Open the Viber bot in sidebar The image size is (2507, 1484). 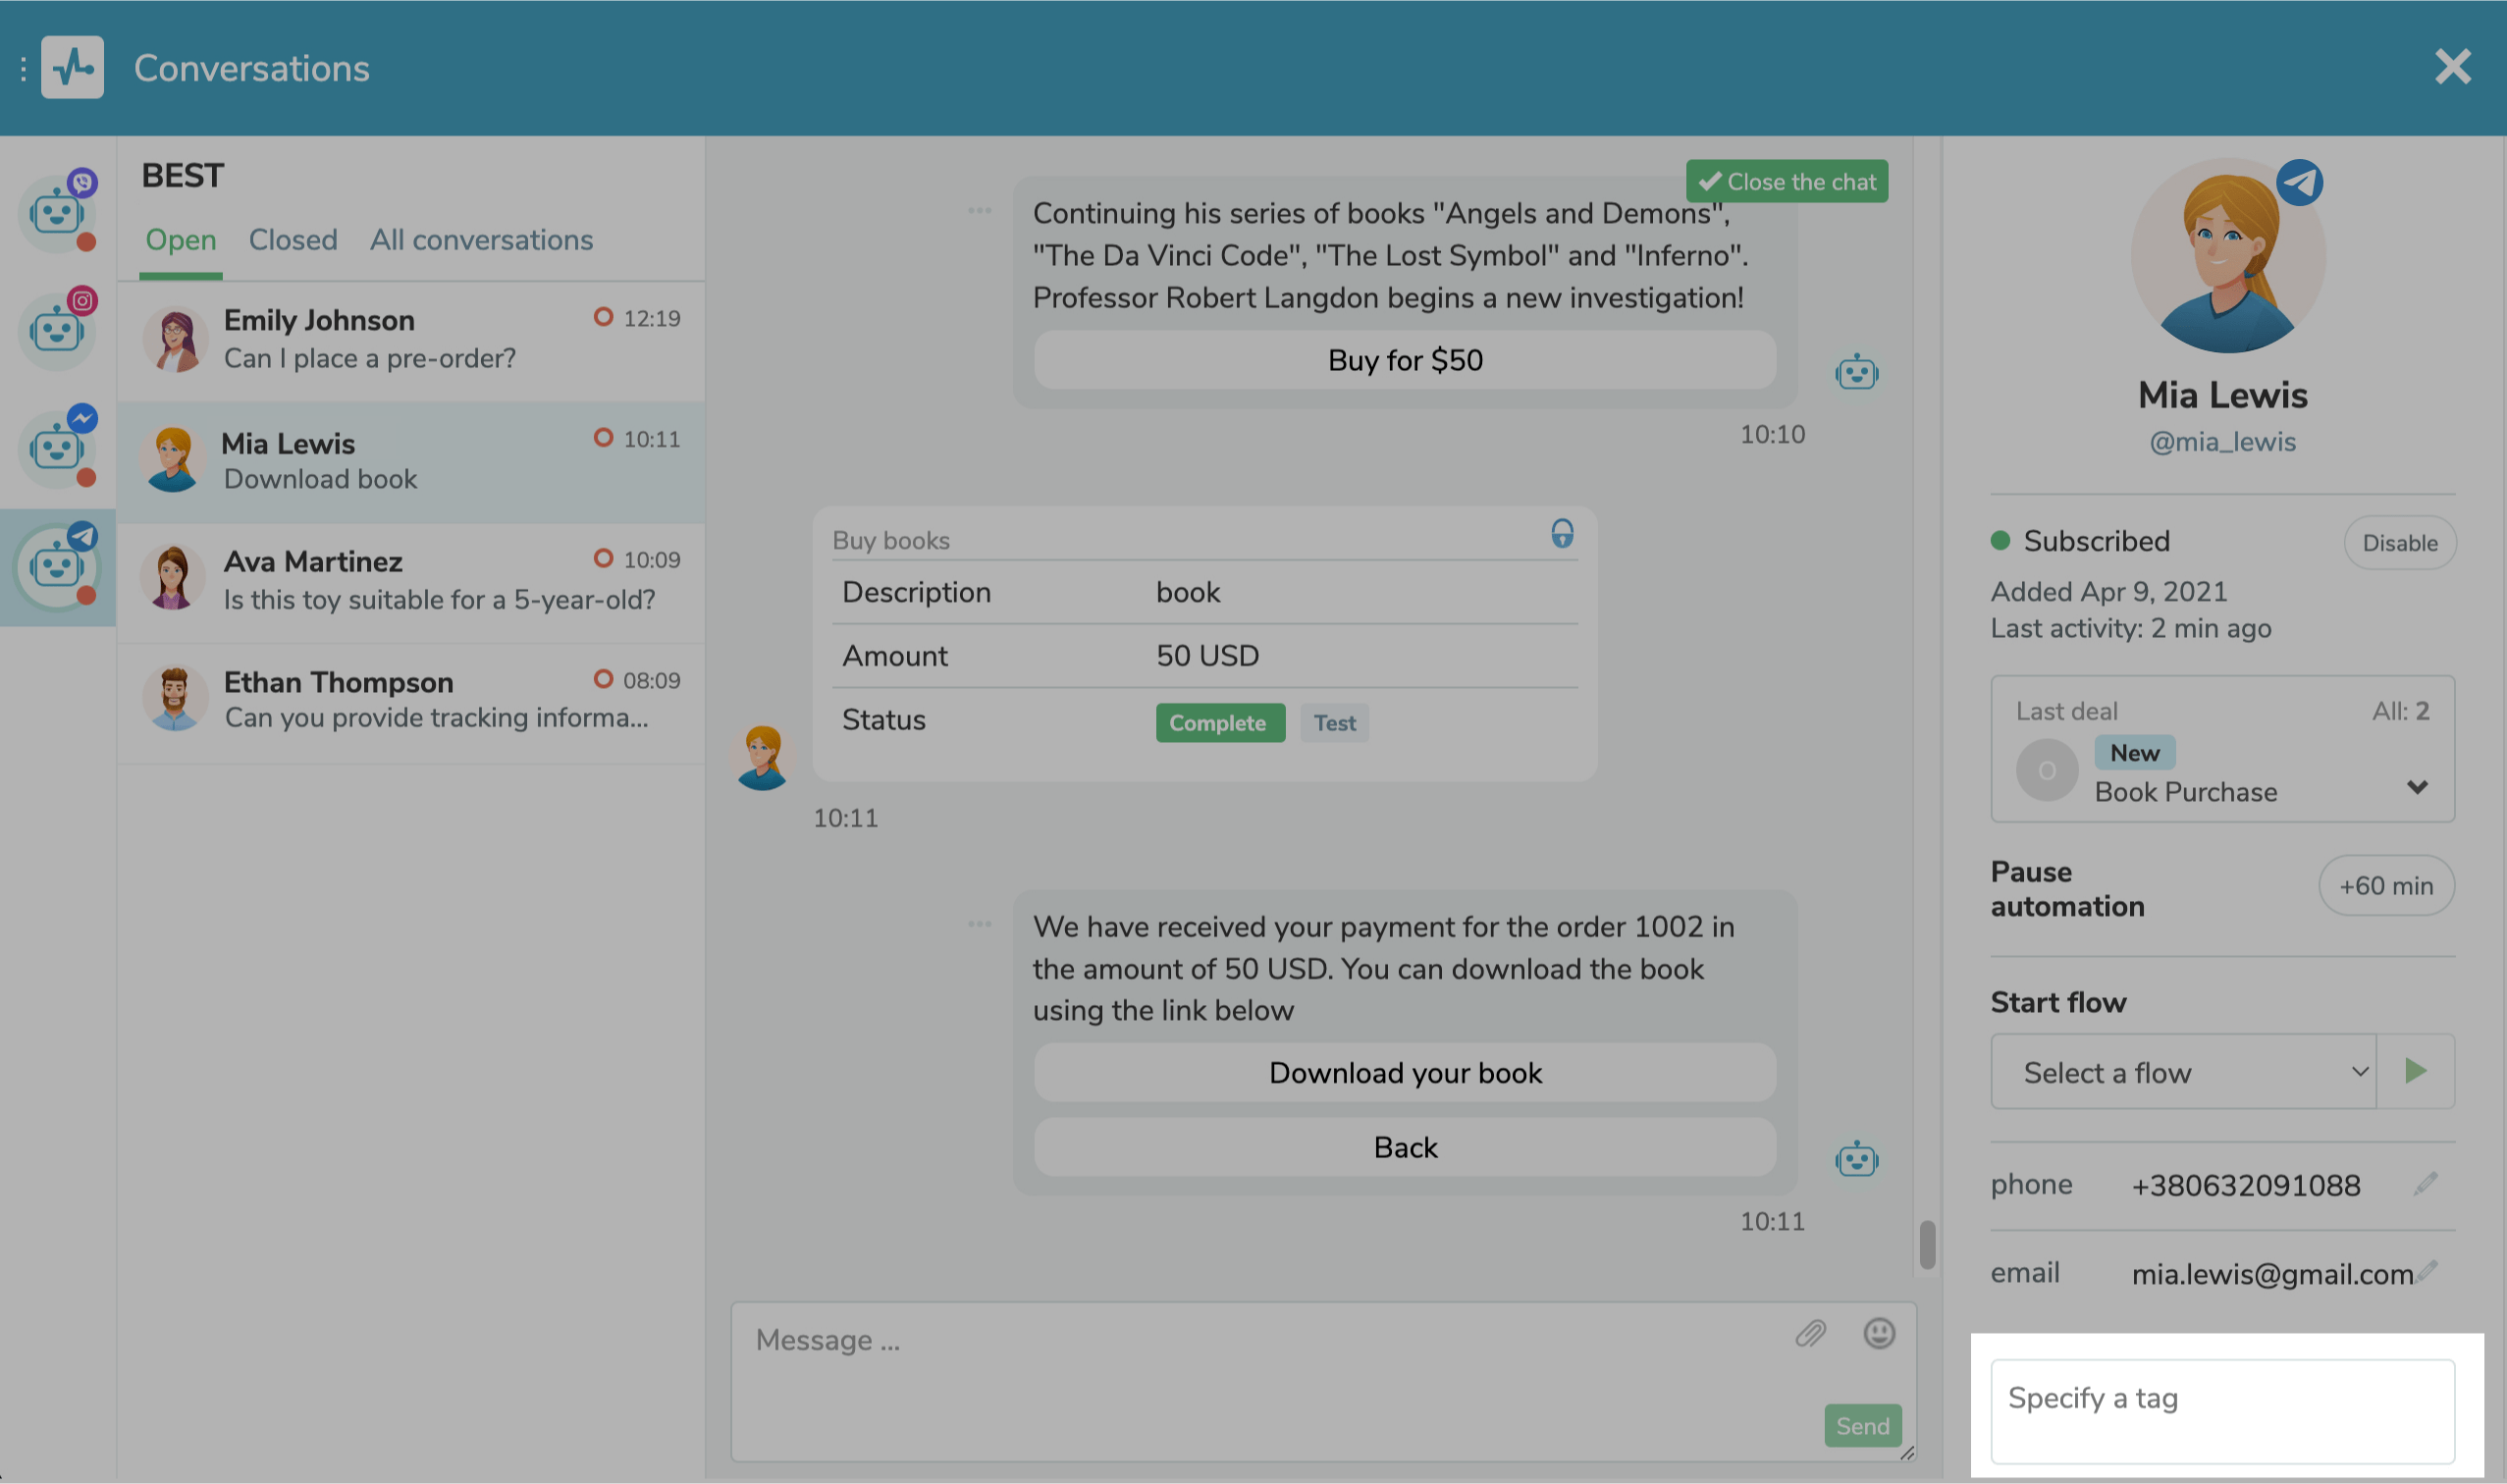coord(57,213)
